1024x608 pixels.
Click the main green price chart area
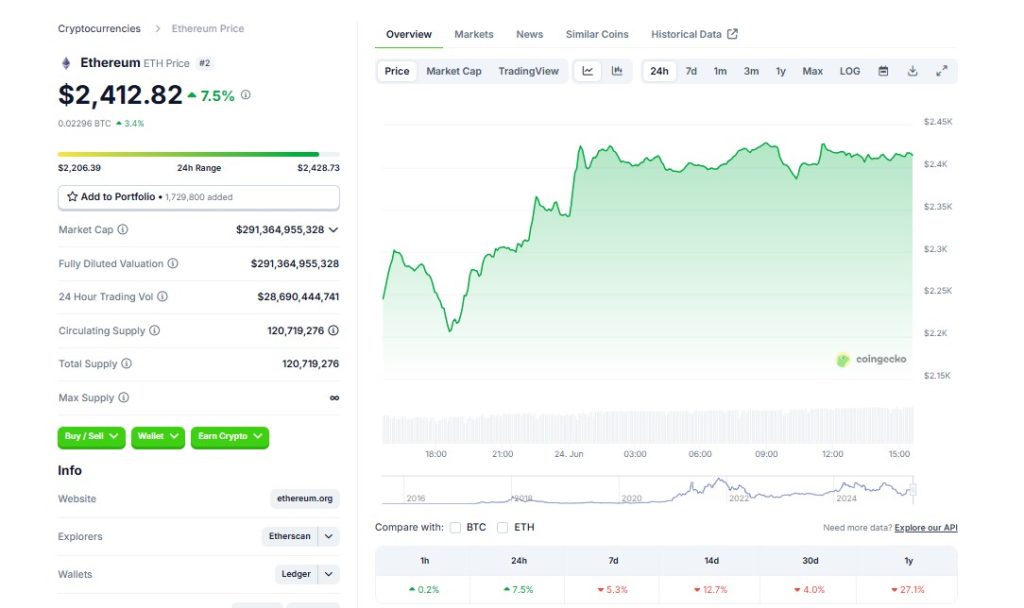pos(647,261)
